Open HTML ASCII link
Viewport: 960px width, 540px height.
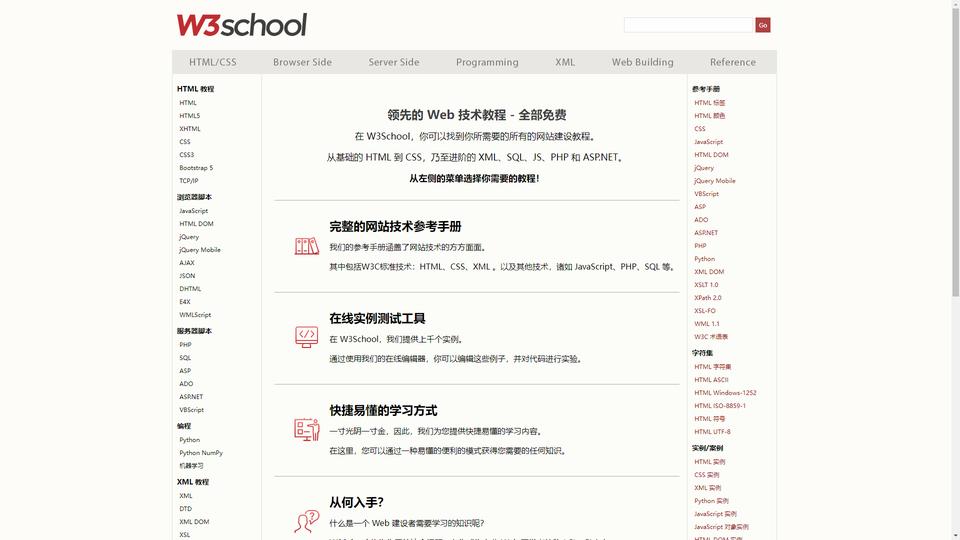pos(711,380)
